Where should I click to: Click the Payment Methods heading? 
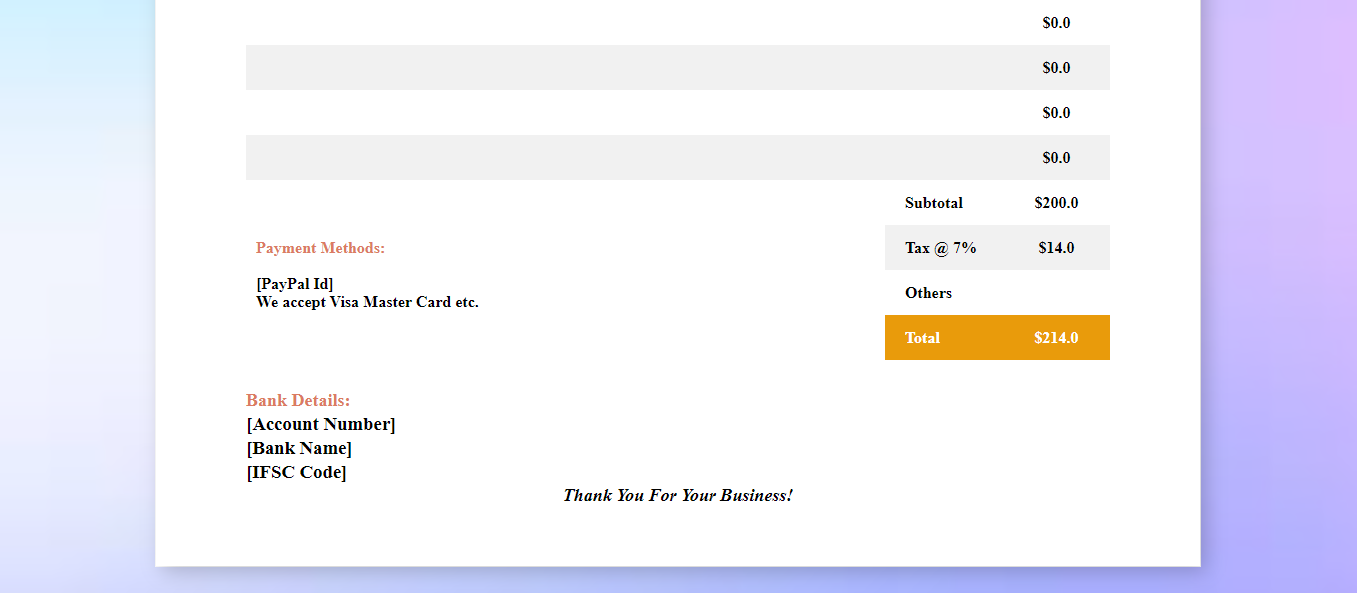(320, 247)
